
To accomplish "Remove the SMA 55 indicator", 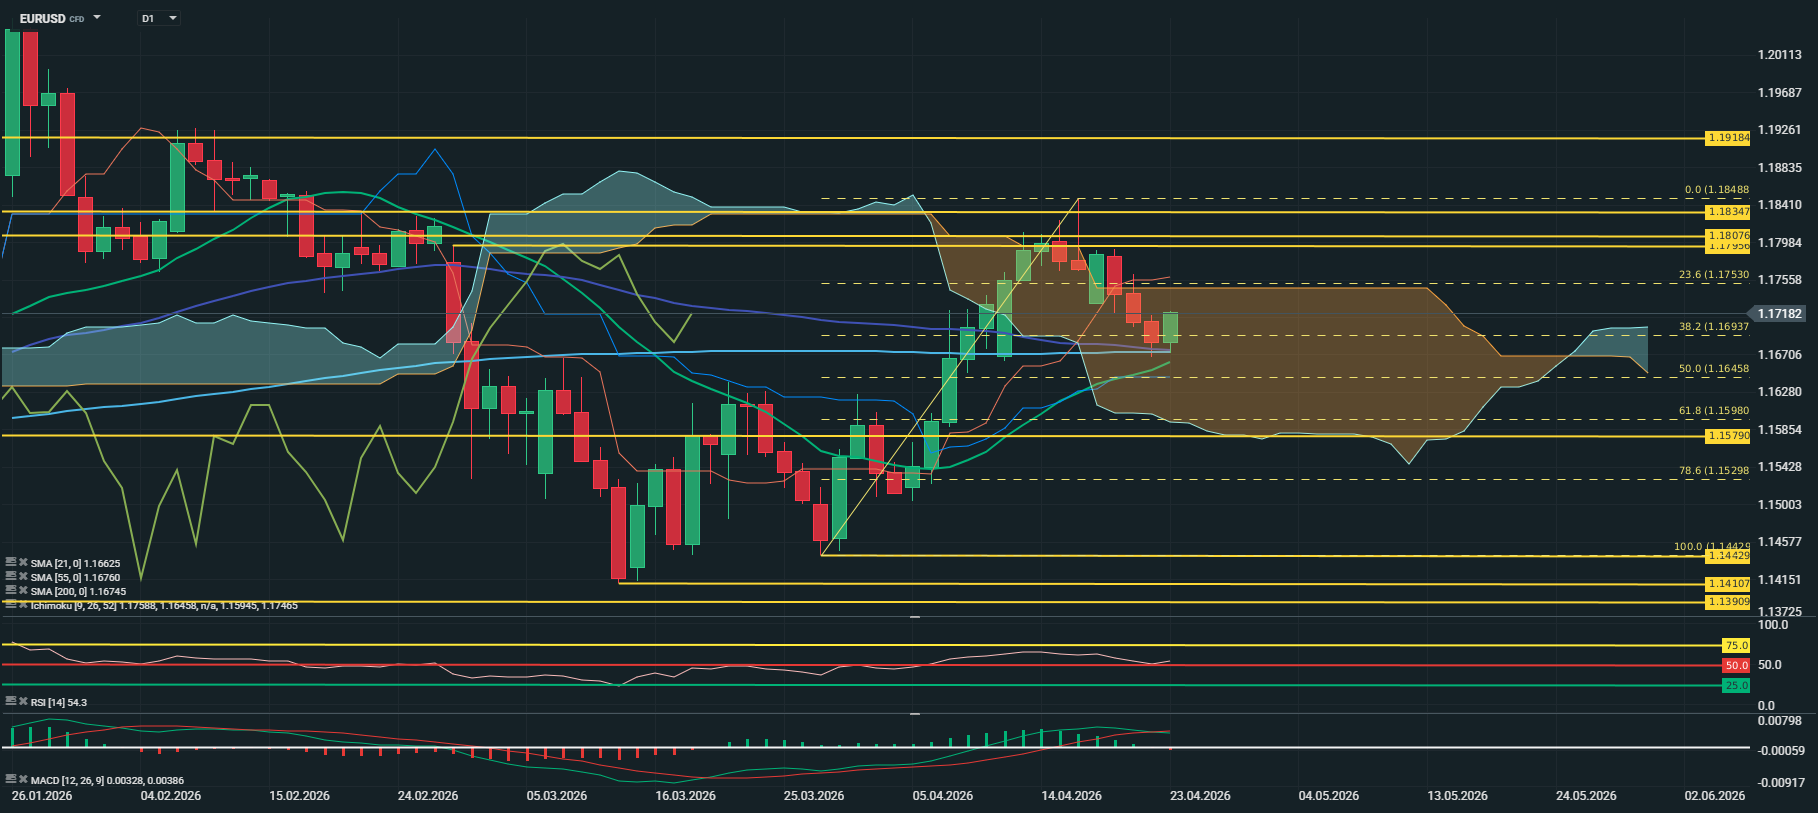I will point(23,577).
